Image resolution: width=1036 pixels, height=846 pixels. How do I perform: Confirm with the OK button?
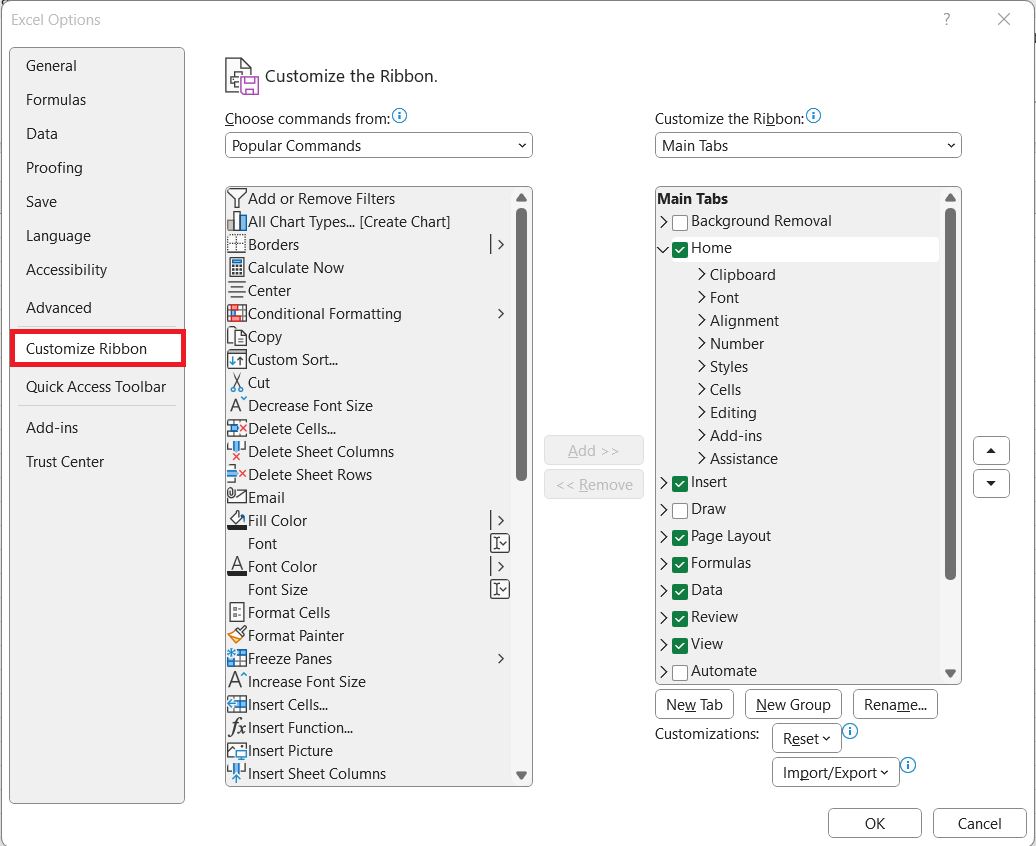(x=874, y=823)
